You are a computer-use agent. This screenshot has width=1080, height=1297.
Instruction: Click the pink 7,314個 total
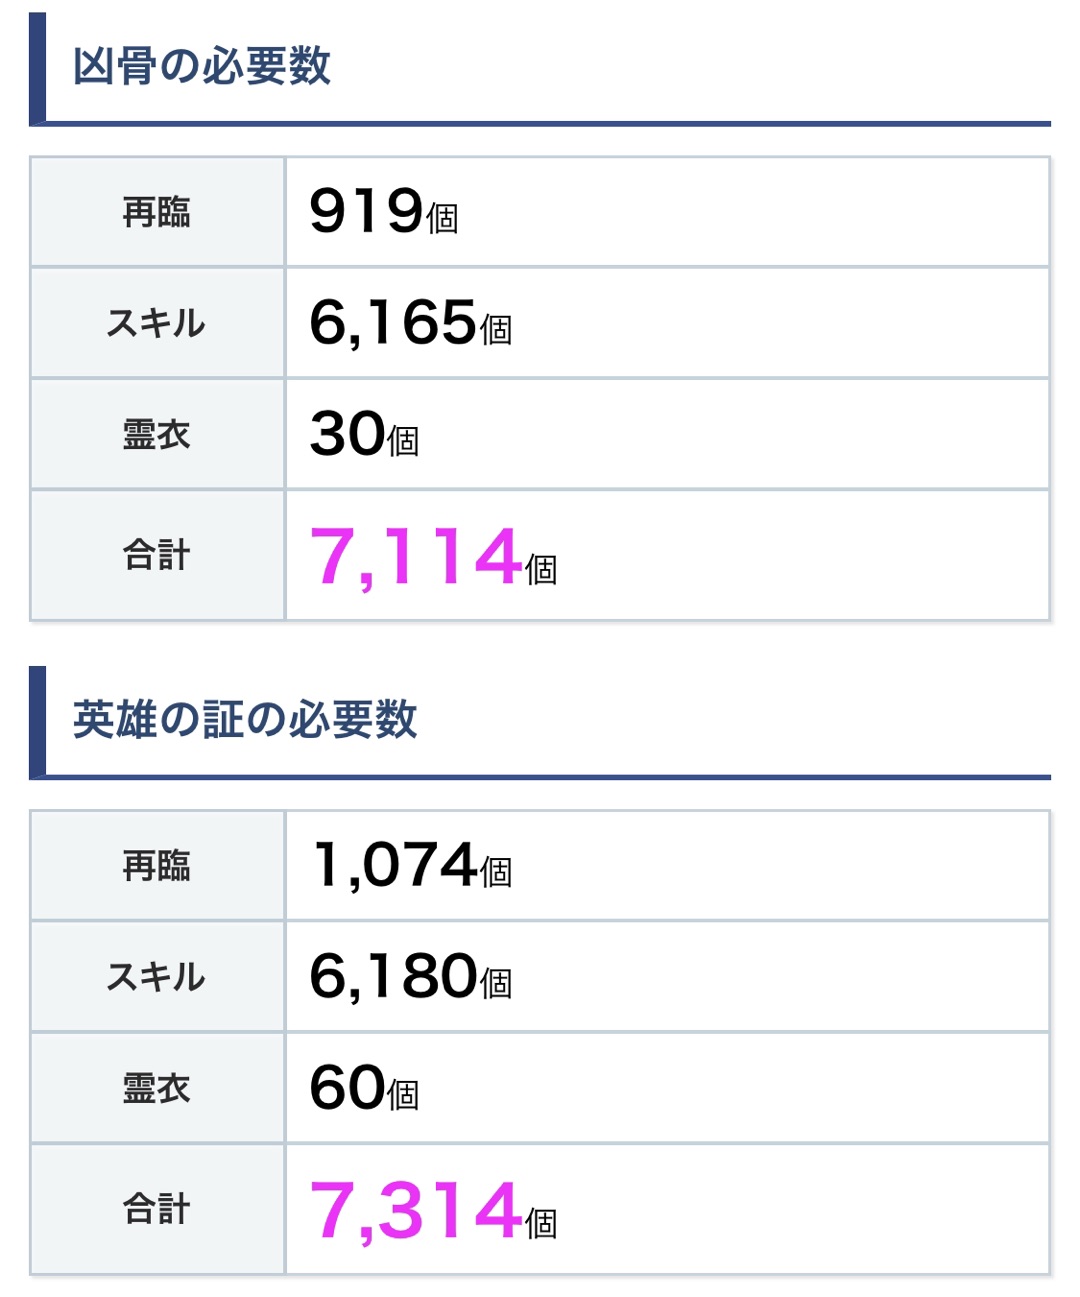(x=432, y=1210)
